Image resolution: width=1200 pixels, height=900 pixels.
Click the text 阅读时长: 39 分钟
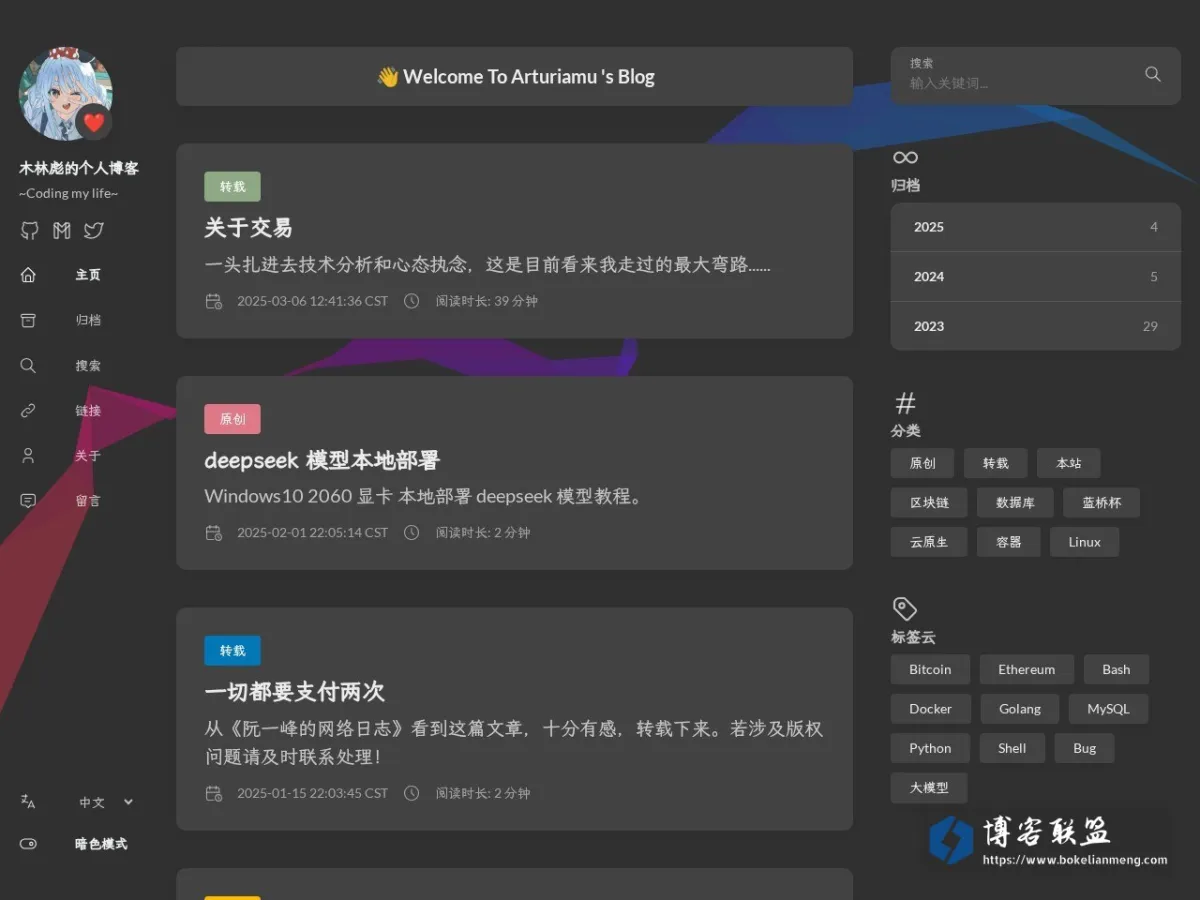click(486, 301)
